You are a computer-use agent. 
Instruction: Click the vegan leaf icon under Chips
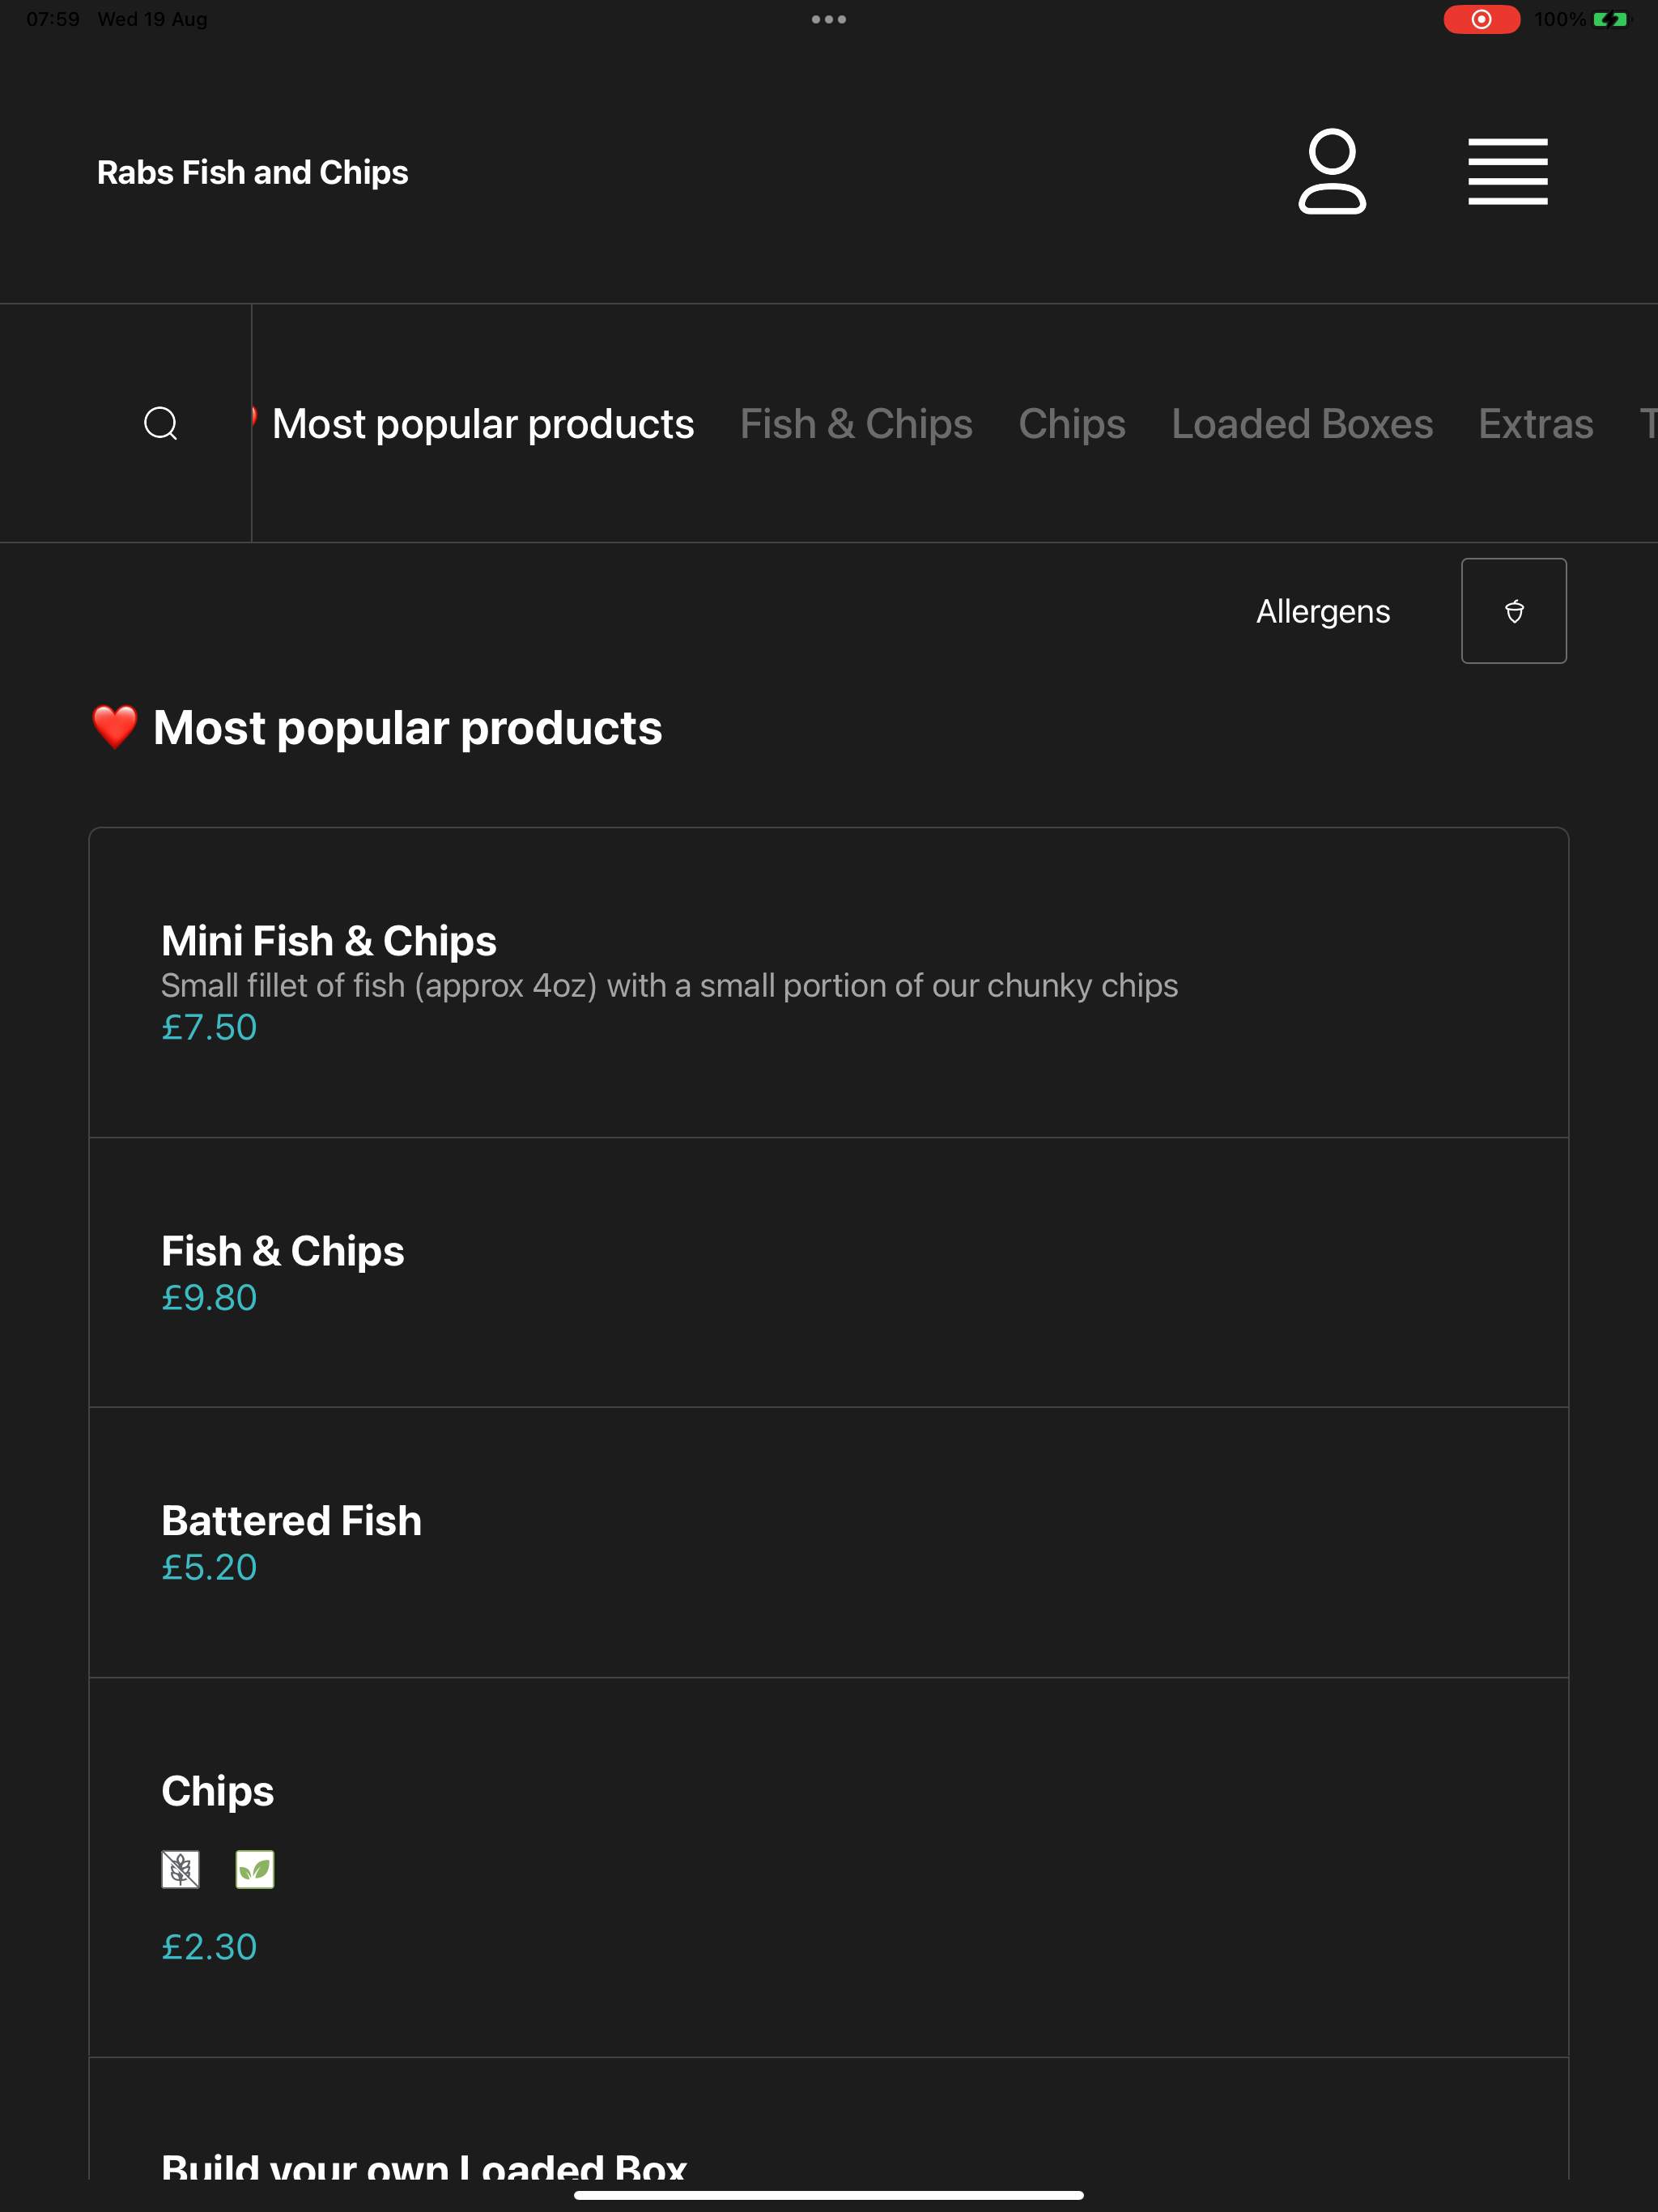[255, 1869]
